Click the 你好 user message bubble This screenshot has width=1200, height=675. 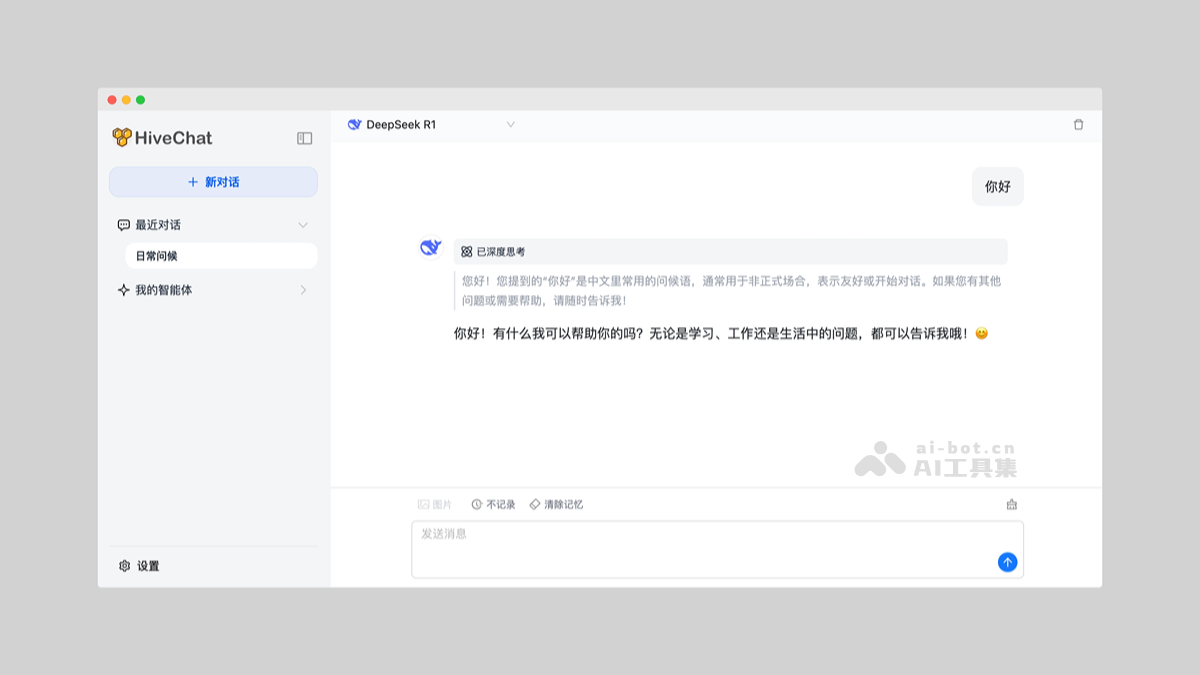tap(997, 186)
